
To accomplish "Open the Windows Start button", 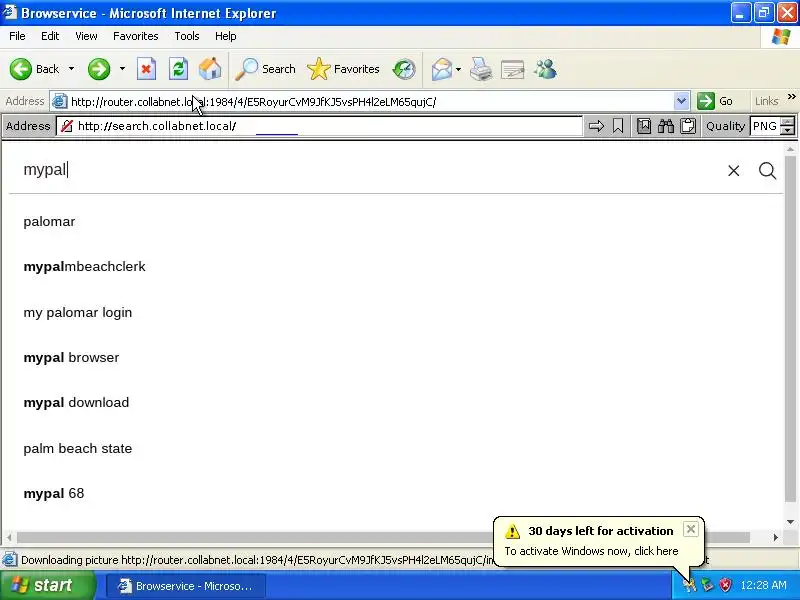I will point(48,585).
